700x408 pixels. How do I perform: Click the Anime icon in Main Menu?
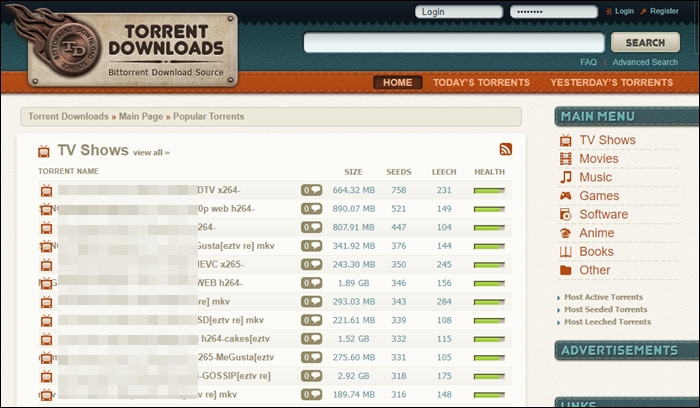coord(566,233)
